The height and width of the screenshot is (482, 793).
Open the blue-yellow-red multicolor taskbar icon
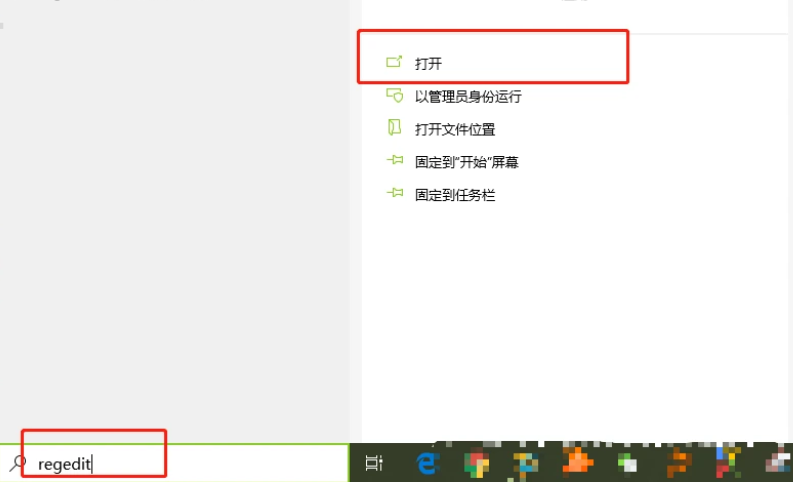pyautogui.click(x=727, y=462)
